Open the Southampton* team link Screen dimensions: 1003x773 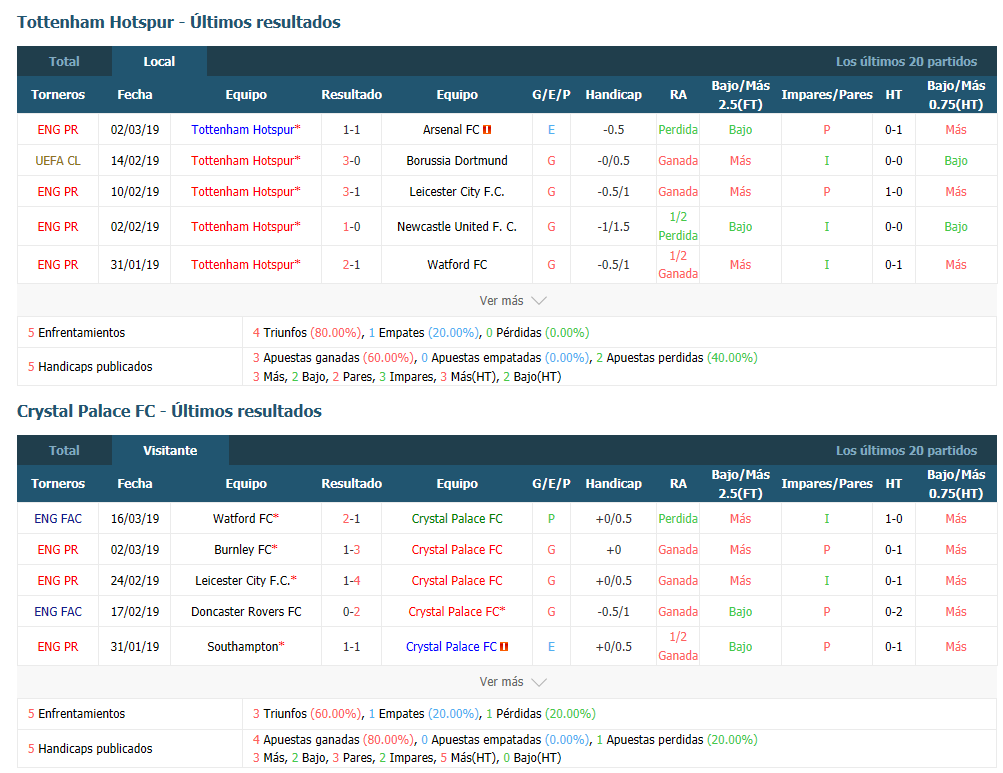(x=246, y=647)
